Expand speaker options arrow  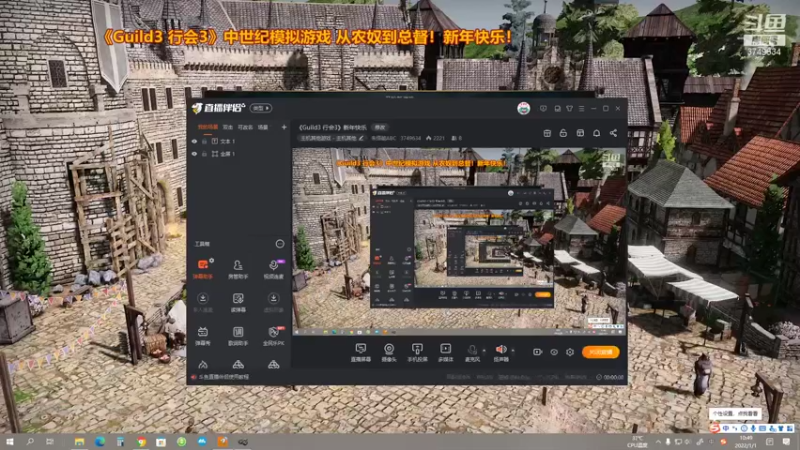tap(513, 351)
